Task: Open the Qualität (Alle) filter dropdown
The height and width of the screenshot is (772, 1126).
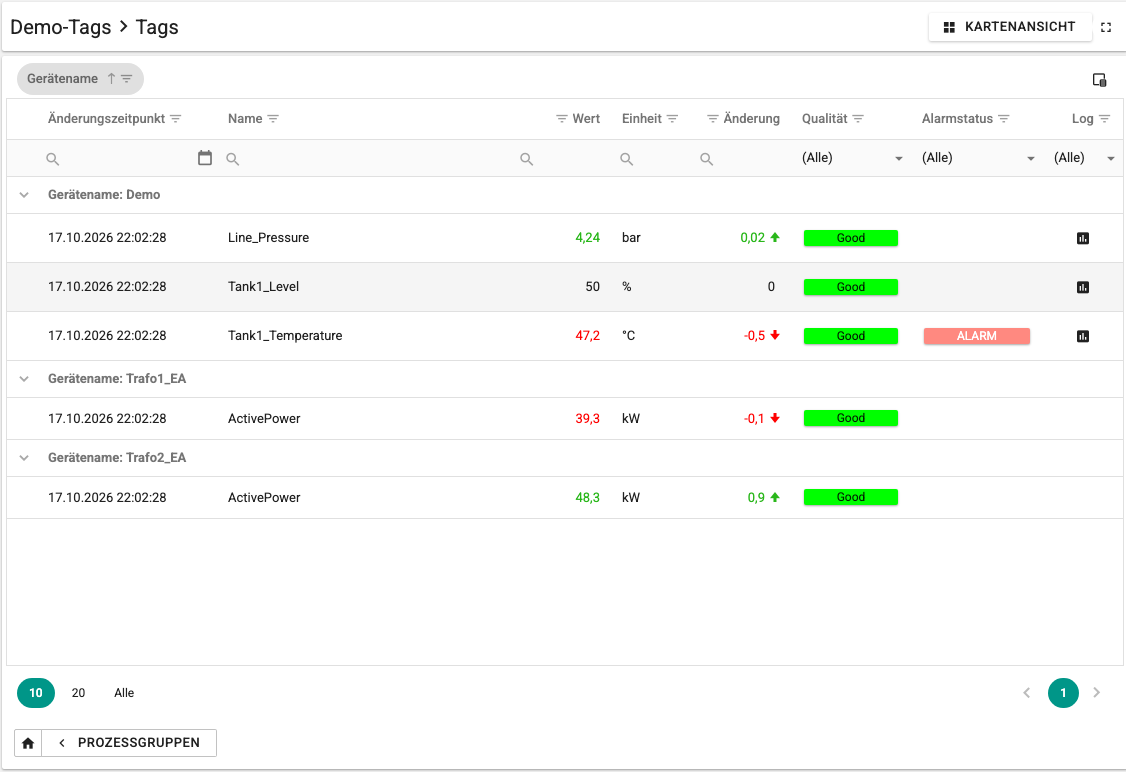Action: 852,158
